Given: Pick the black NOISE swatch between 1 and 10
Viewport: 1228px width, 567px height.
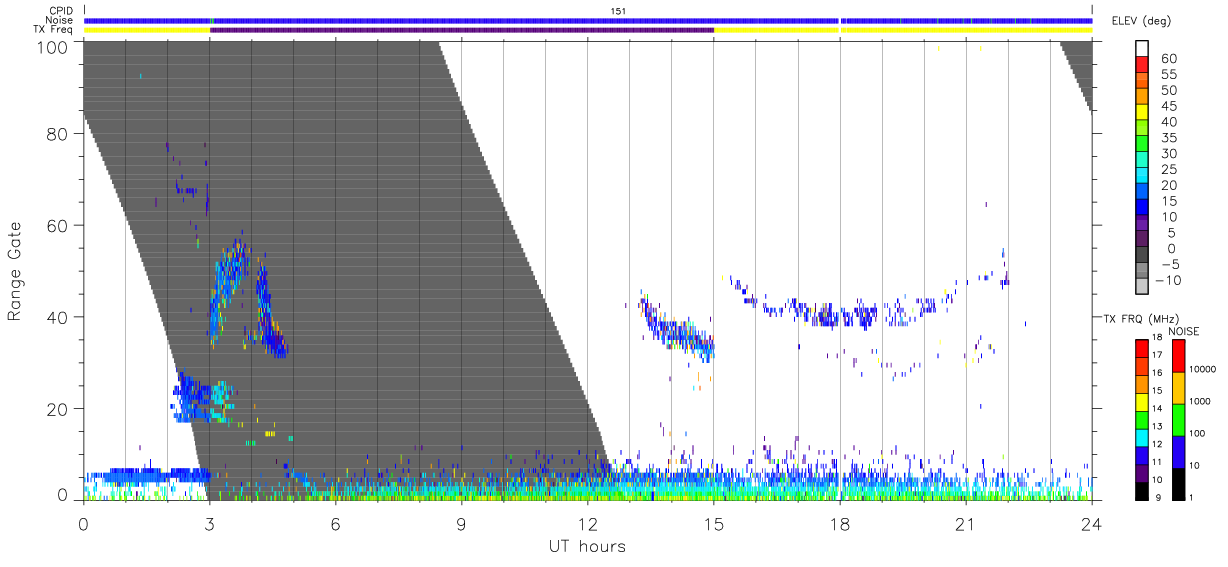Looking at the screenshot, I should click(1179, 483).
